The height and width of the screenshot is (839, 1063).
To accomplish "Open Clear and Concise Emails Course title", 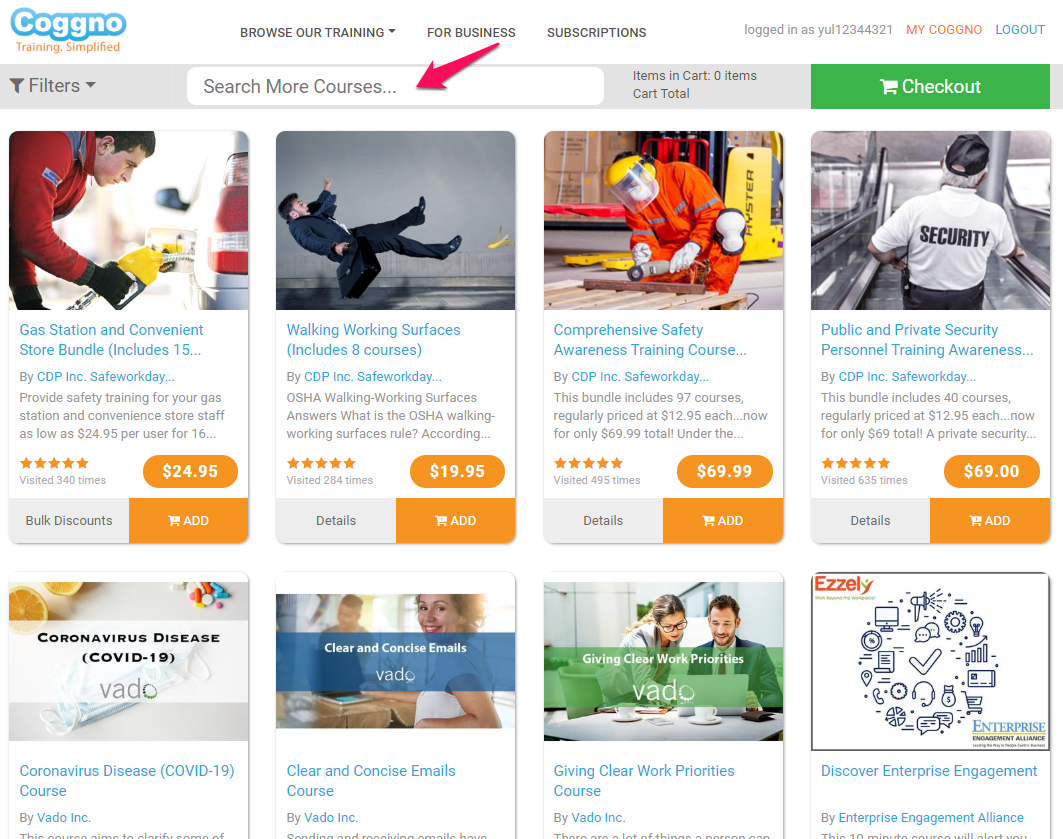I will point(371,781).
